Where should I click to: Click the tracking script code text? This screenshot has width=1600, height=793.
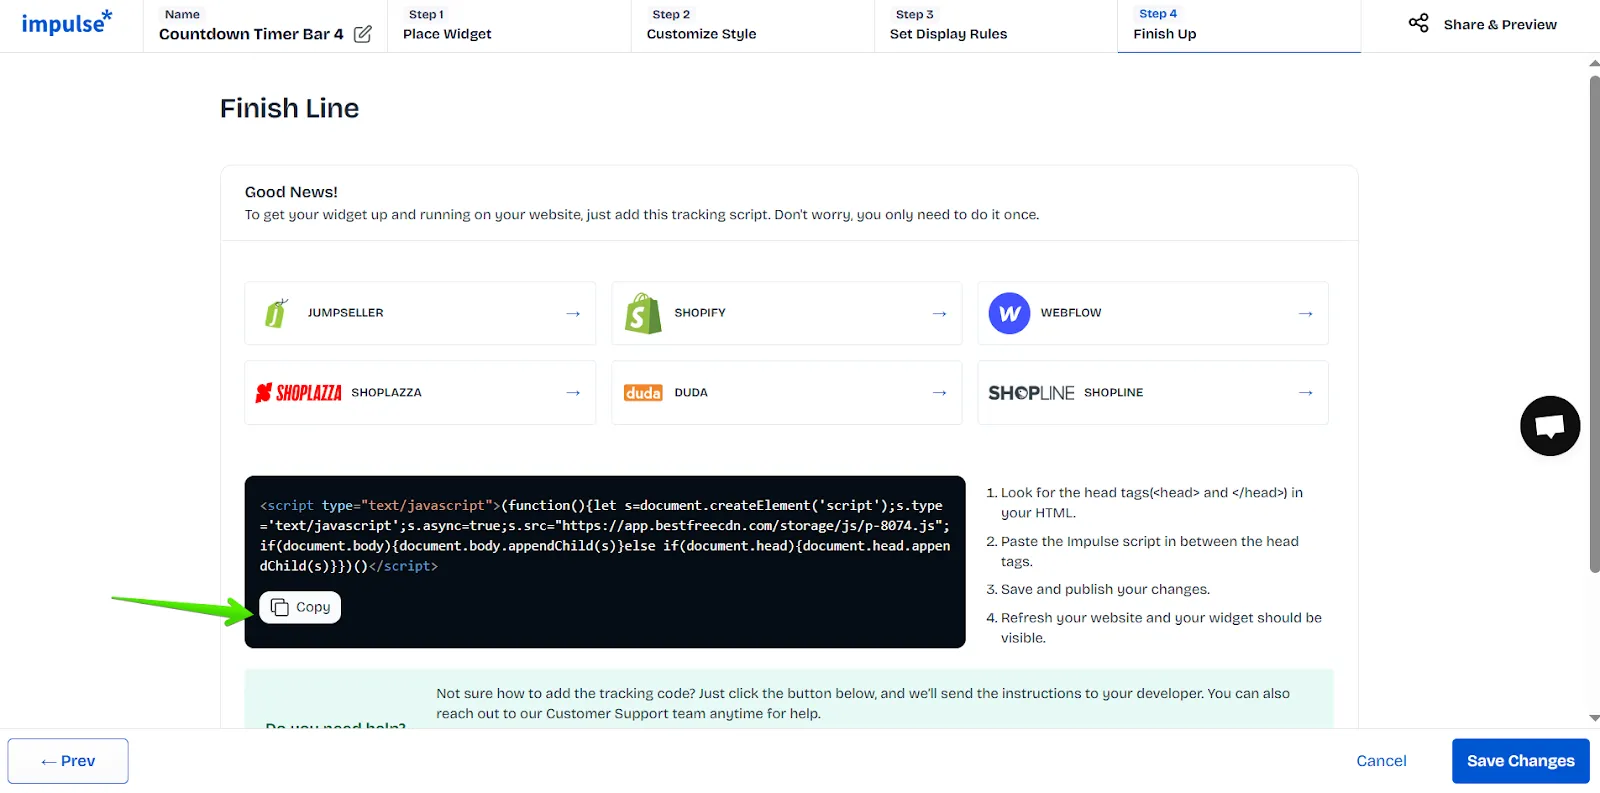pos(605,536)
